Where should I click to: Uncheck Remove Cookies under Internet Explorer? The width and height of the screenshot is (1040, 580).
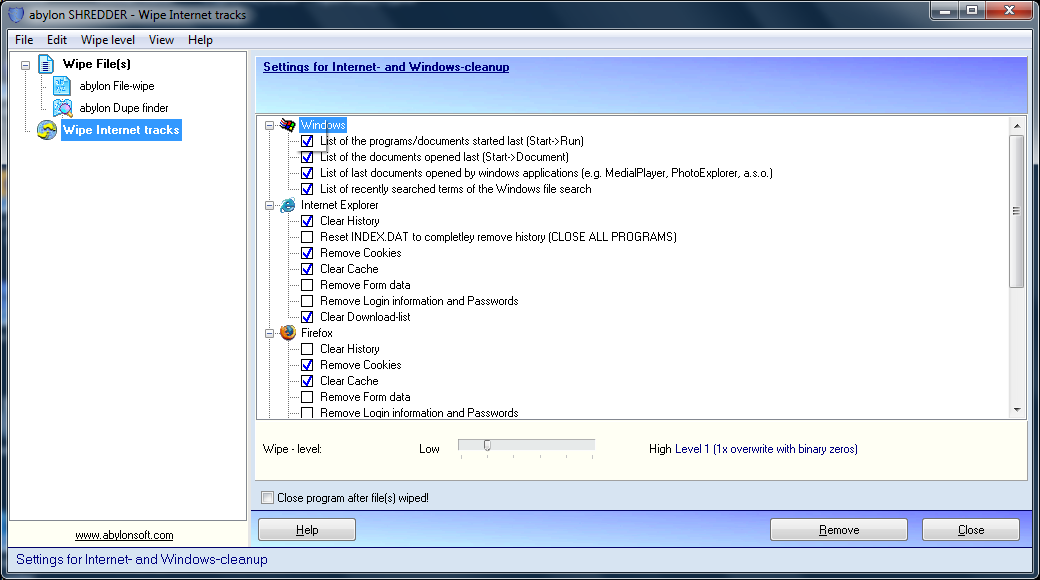[307, 253]
